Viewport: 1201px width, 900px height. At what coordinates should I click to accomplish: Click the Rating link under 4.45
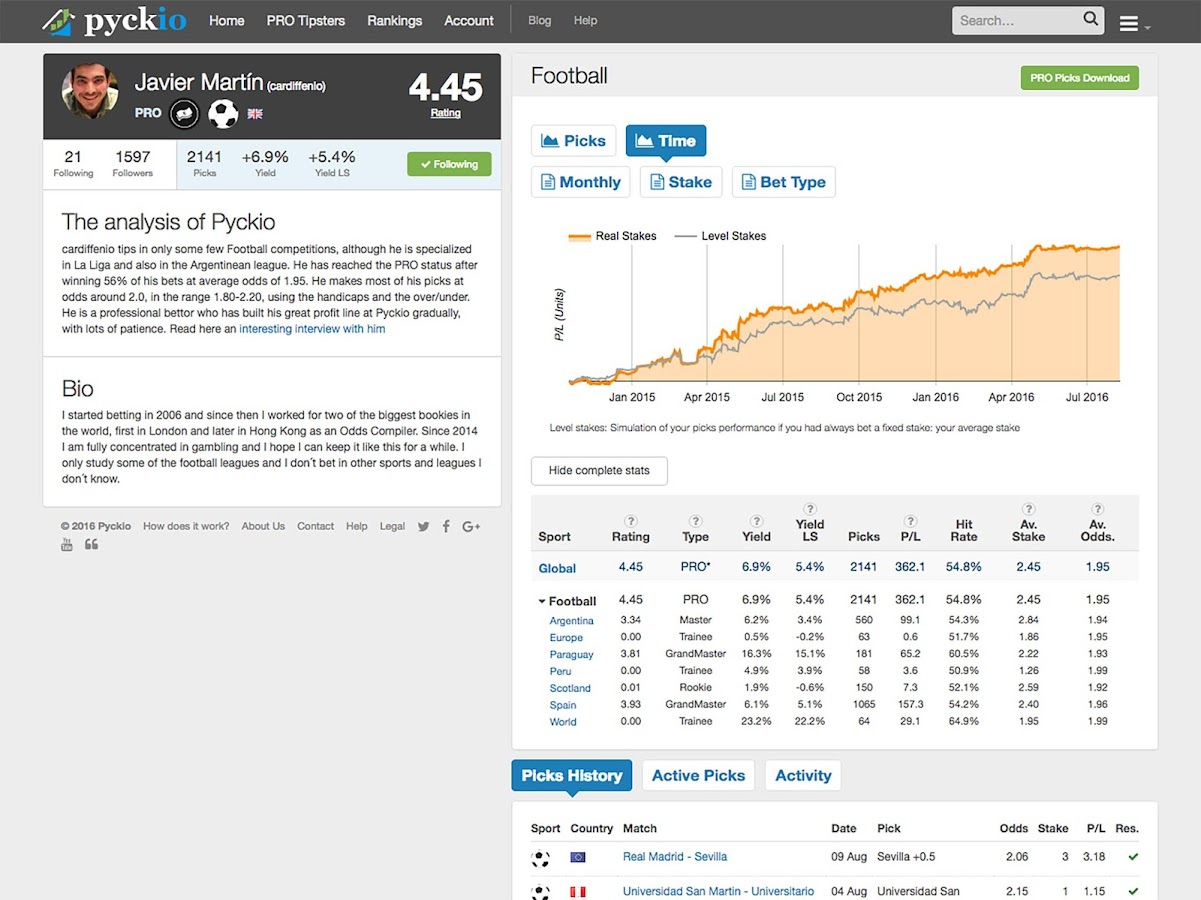pos(446,113)
